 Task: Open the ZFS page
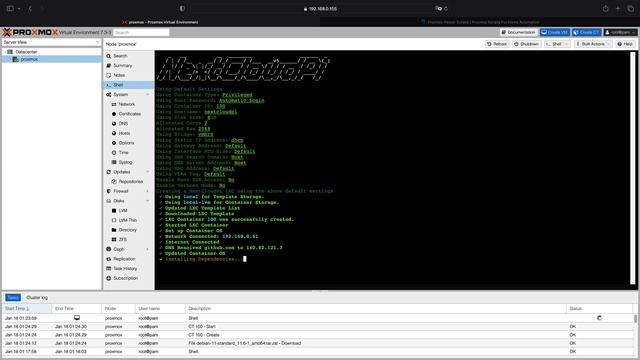pos(122,240)
